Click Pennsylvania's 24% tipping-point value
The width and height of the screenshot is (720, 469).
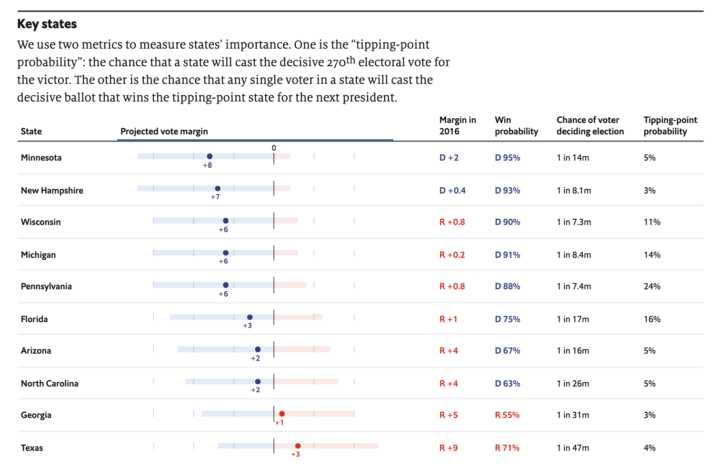click(652, 287)
